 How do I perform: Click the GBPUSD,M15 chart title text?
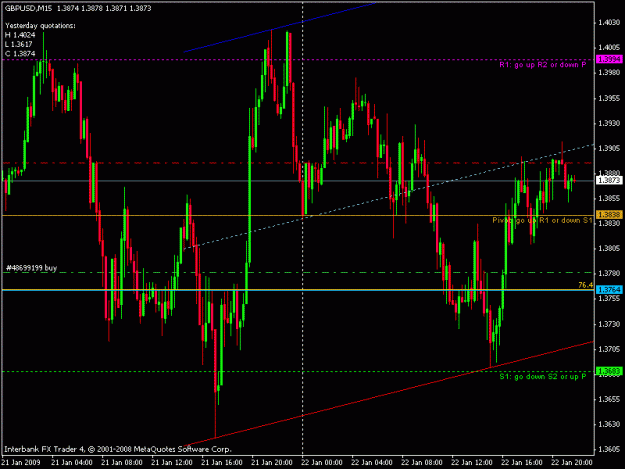[x=28, y=8]
